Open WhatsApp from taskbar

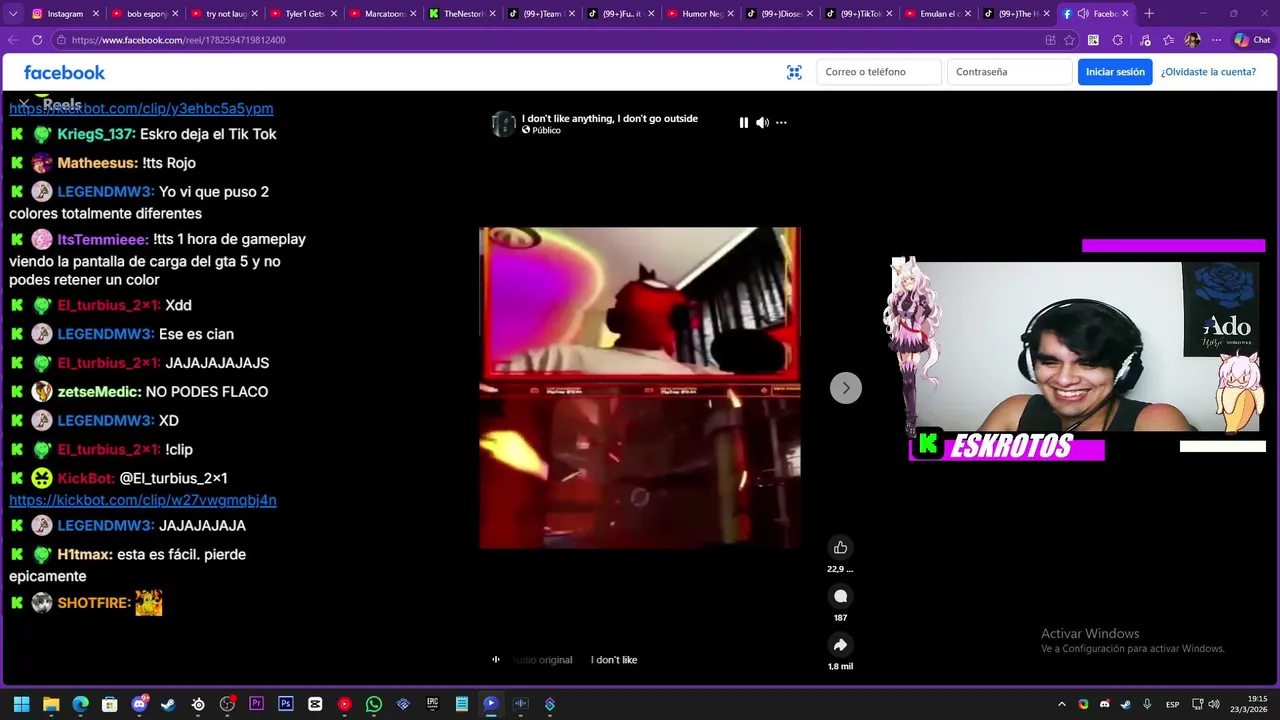coord(373,704)
